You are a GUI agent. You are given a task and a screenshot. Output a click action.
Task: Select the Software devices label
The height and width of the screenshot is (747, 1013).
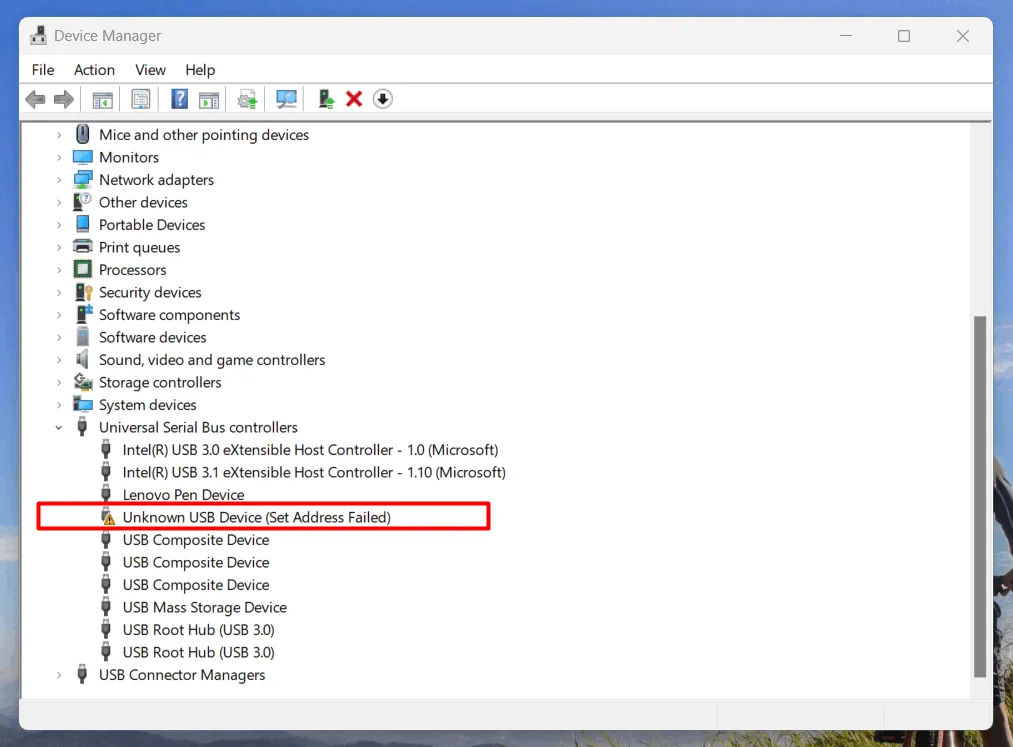tap(152, 337)
